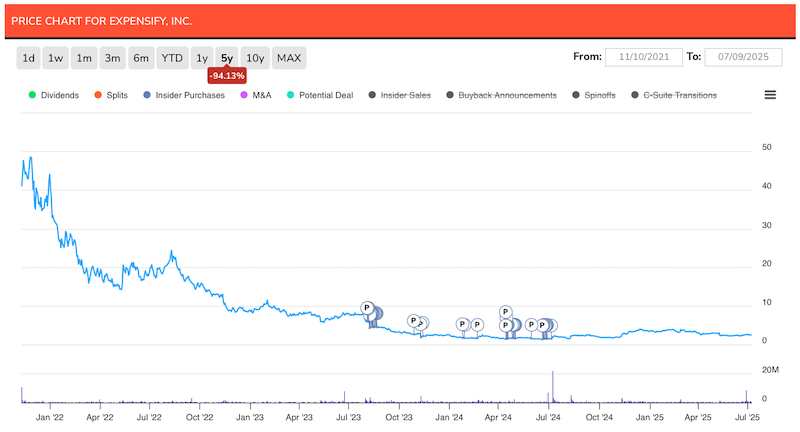This screenshot has width=800, height=432.
Task: Click the Jan '25 axis label
Action: coord(649,417)
